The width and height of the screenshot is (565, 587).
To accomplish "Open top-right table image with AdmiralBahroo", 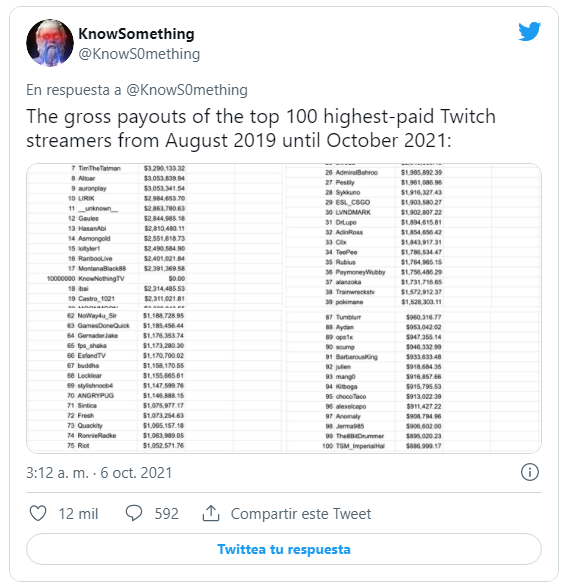I will click(413, 236).
